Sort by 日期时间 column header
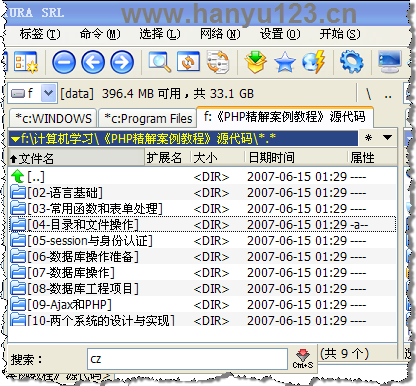This screenshot has height=386, width=416. (296, 157)
